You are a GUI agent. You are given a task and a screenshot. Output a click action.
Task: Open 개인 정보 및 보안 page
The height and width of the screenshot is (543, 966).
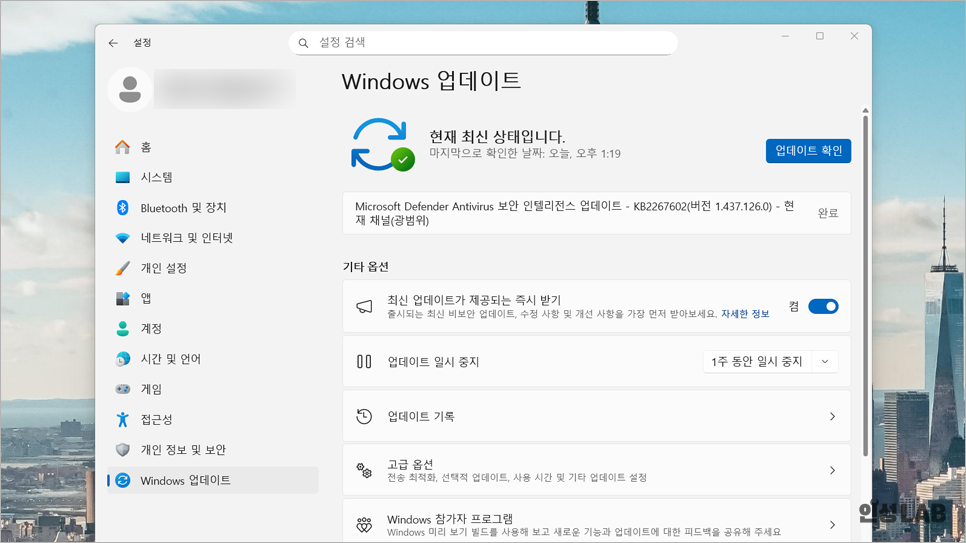tap(213, 450)
